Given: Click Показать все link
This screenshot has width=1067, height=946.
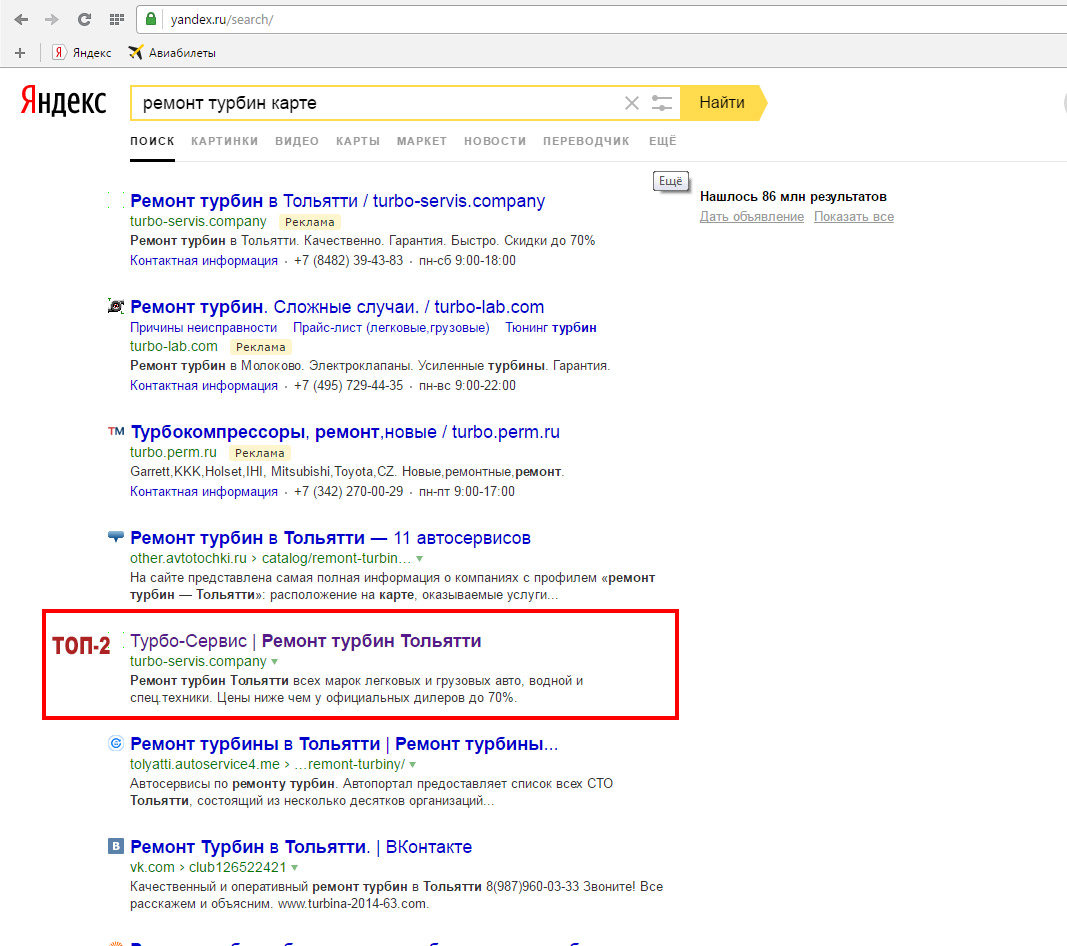Looking at the screenshot, I should coord(854,216).
